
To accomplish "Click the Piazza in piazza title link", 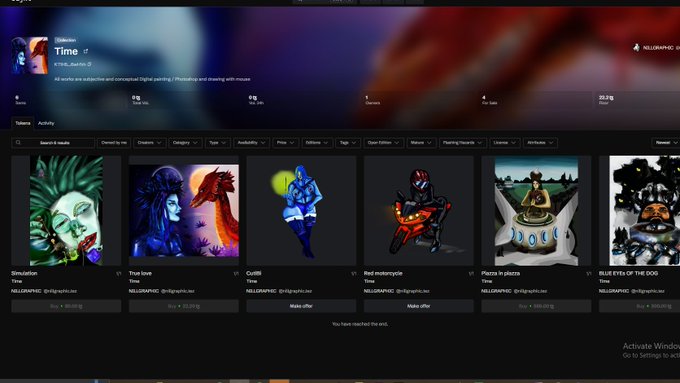I will [x=500, y=273].
